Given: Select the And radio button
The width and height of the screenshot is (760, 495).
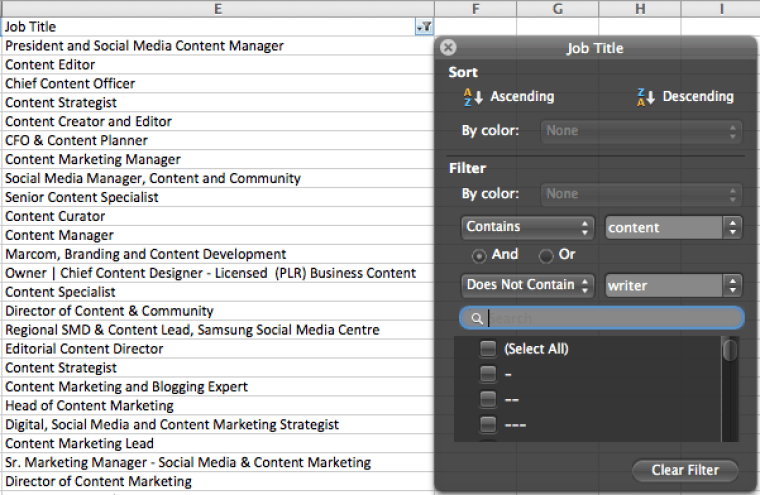Looking at the screenshot, I should (x=479, y=255).
